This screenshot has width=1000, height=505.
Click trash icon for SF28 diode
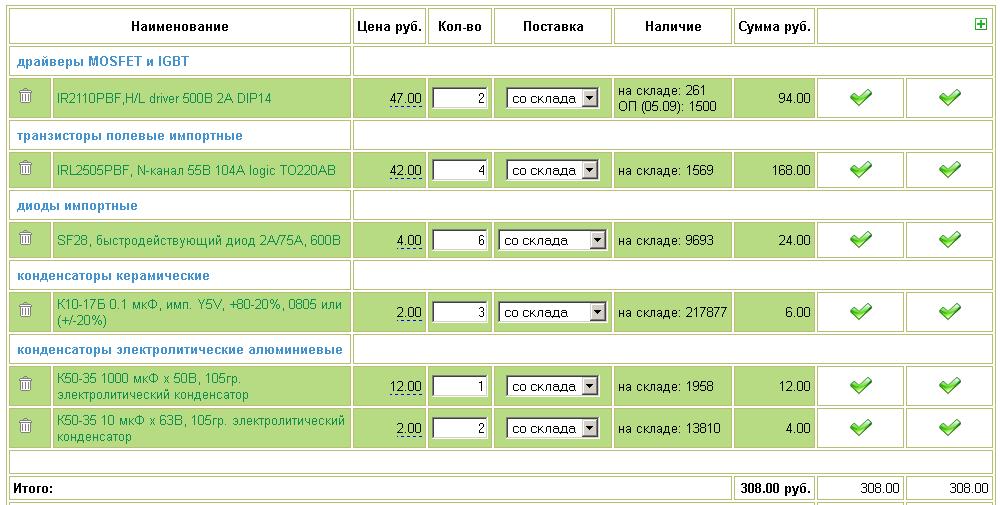pyautogui.click(x=26, y=239)
